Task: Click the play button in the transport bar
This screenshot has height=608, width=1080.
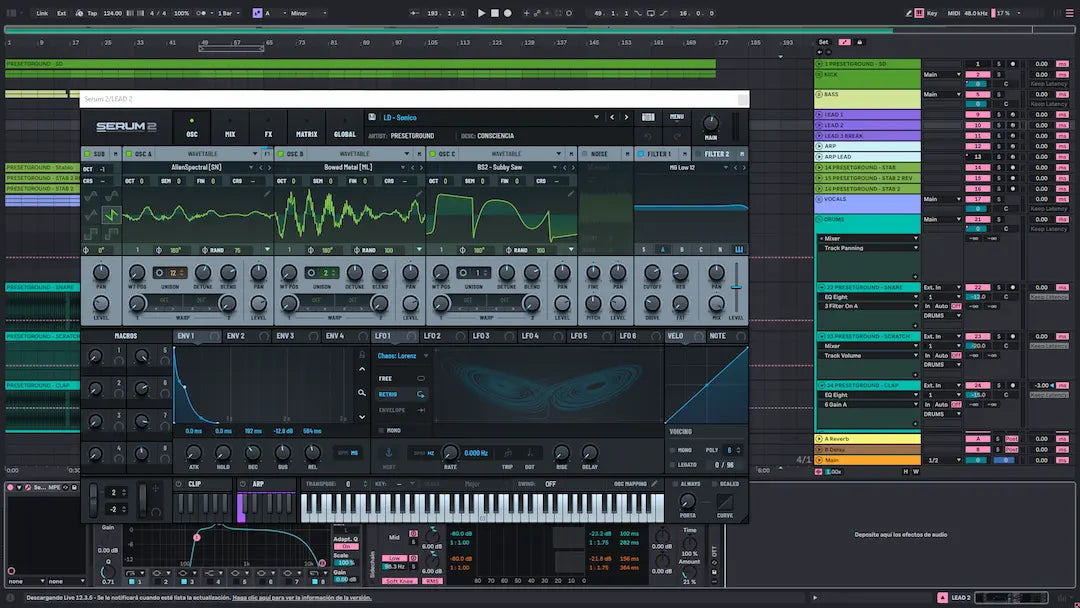Action: (481, 13)
